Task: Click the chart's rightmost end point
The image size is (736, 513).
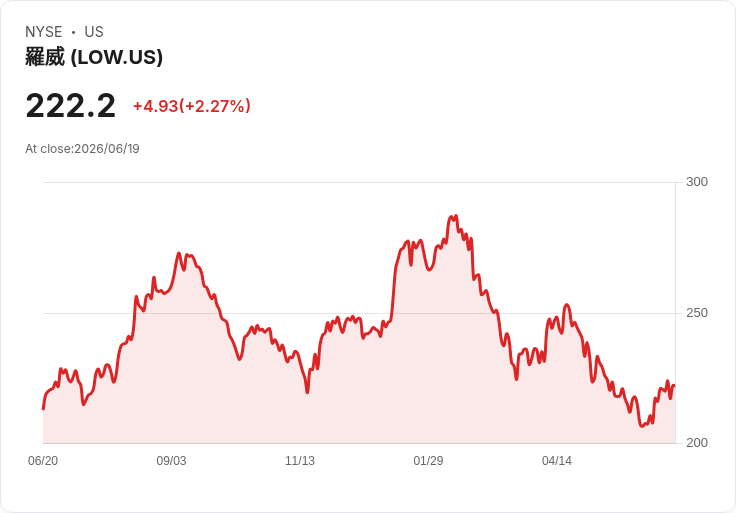Action: point(675,386)
